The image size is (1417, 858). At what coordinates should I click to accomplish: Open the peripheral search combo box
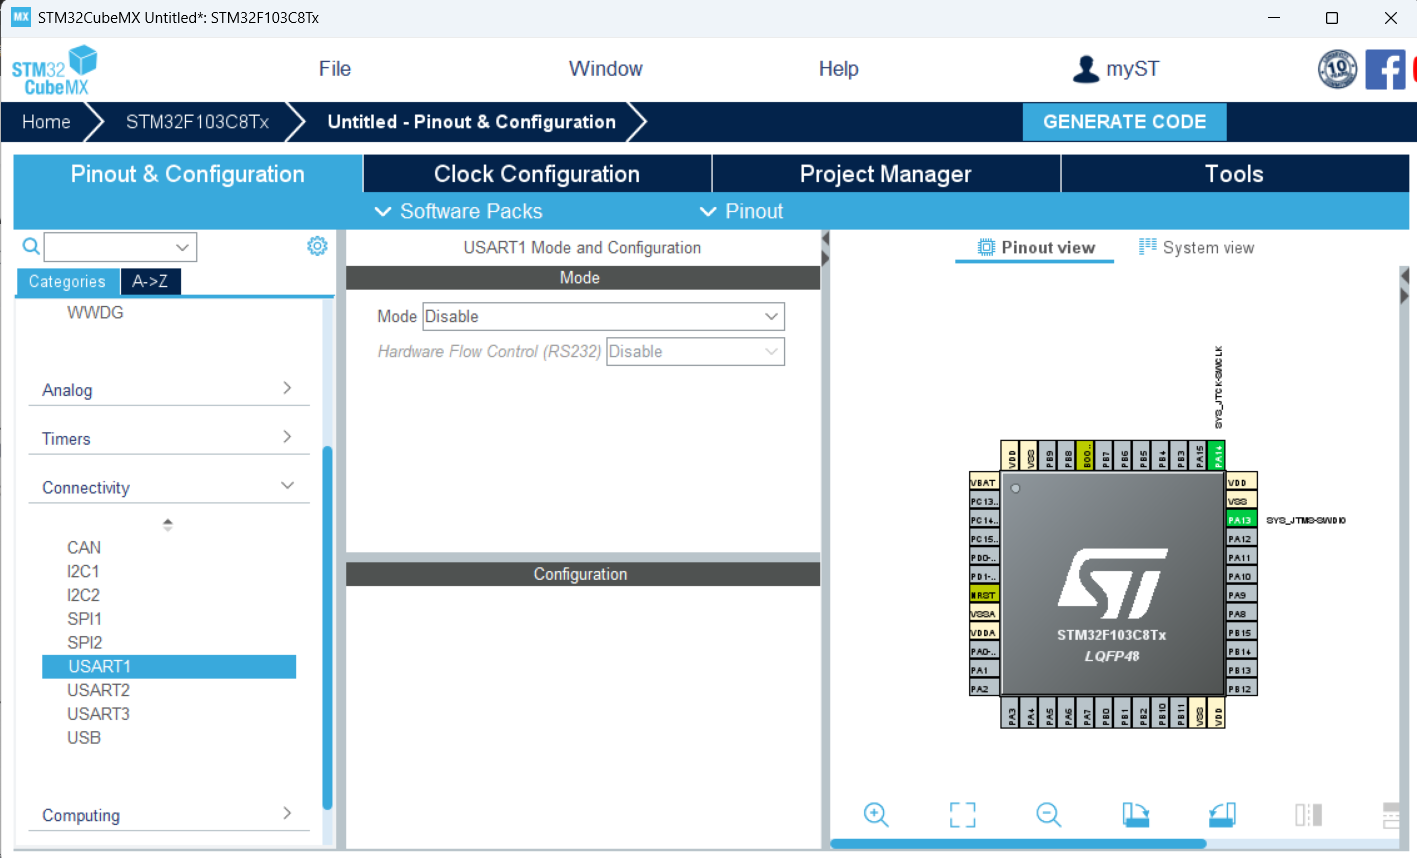(x=120, y=247)
